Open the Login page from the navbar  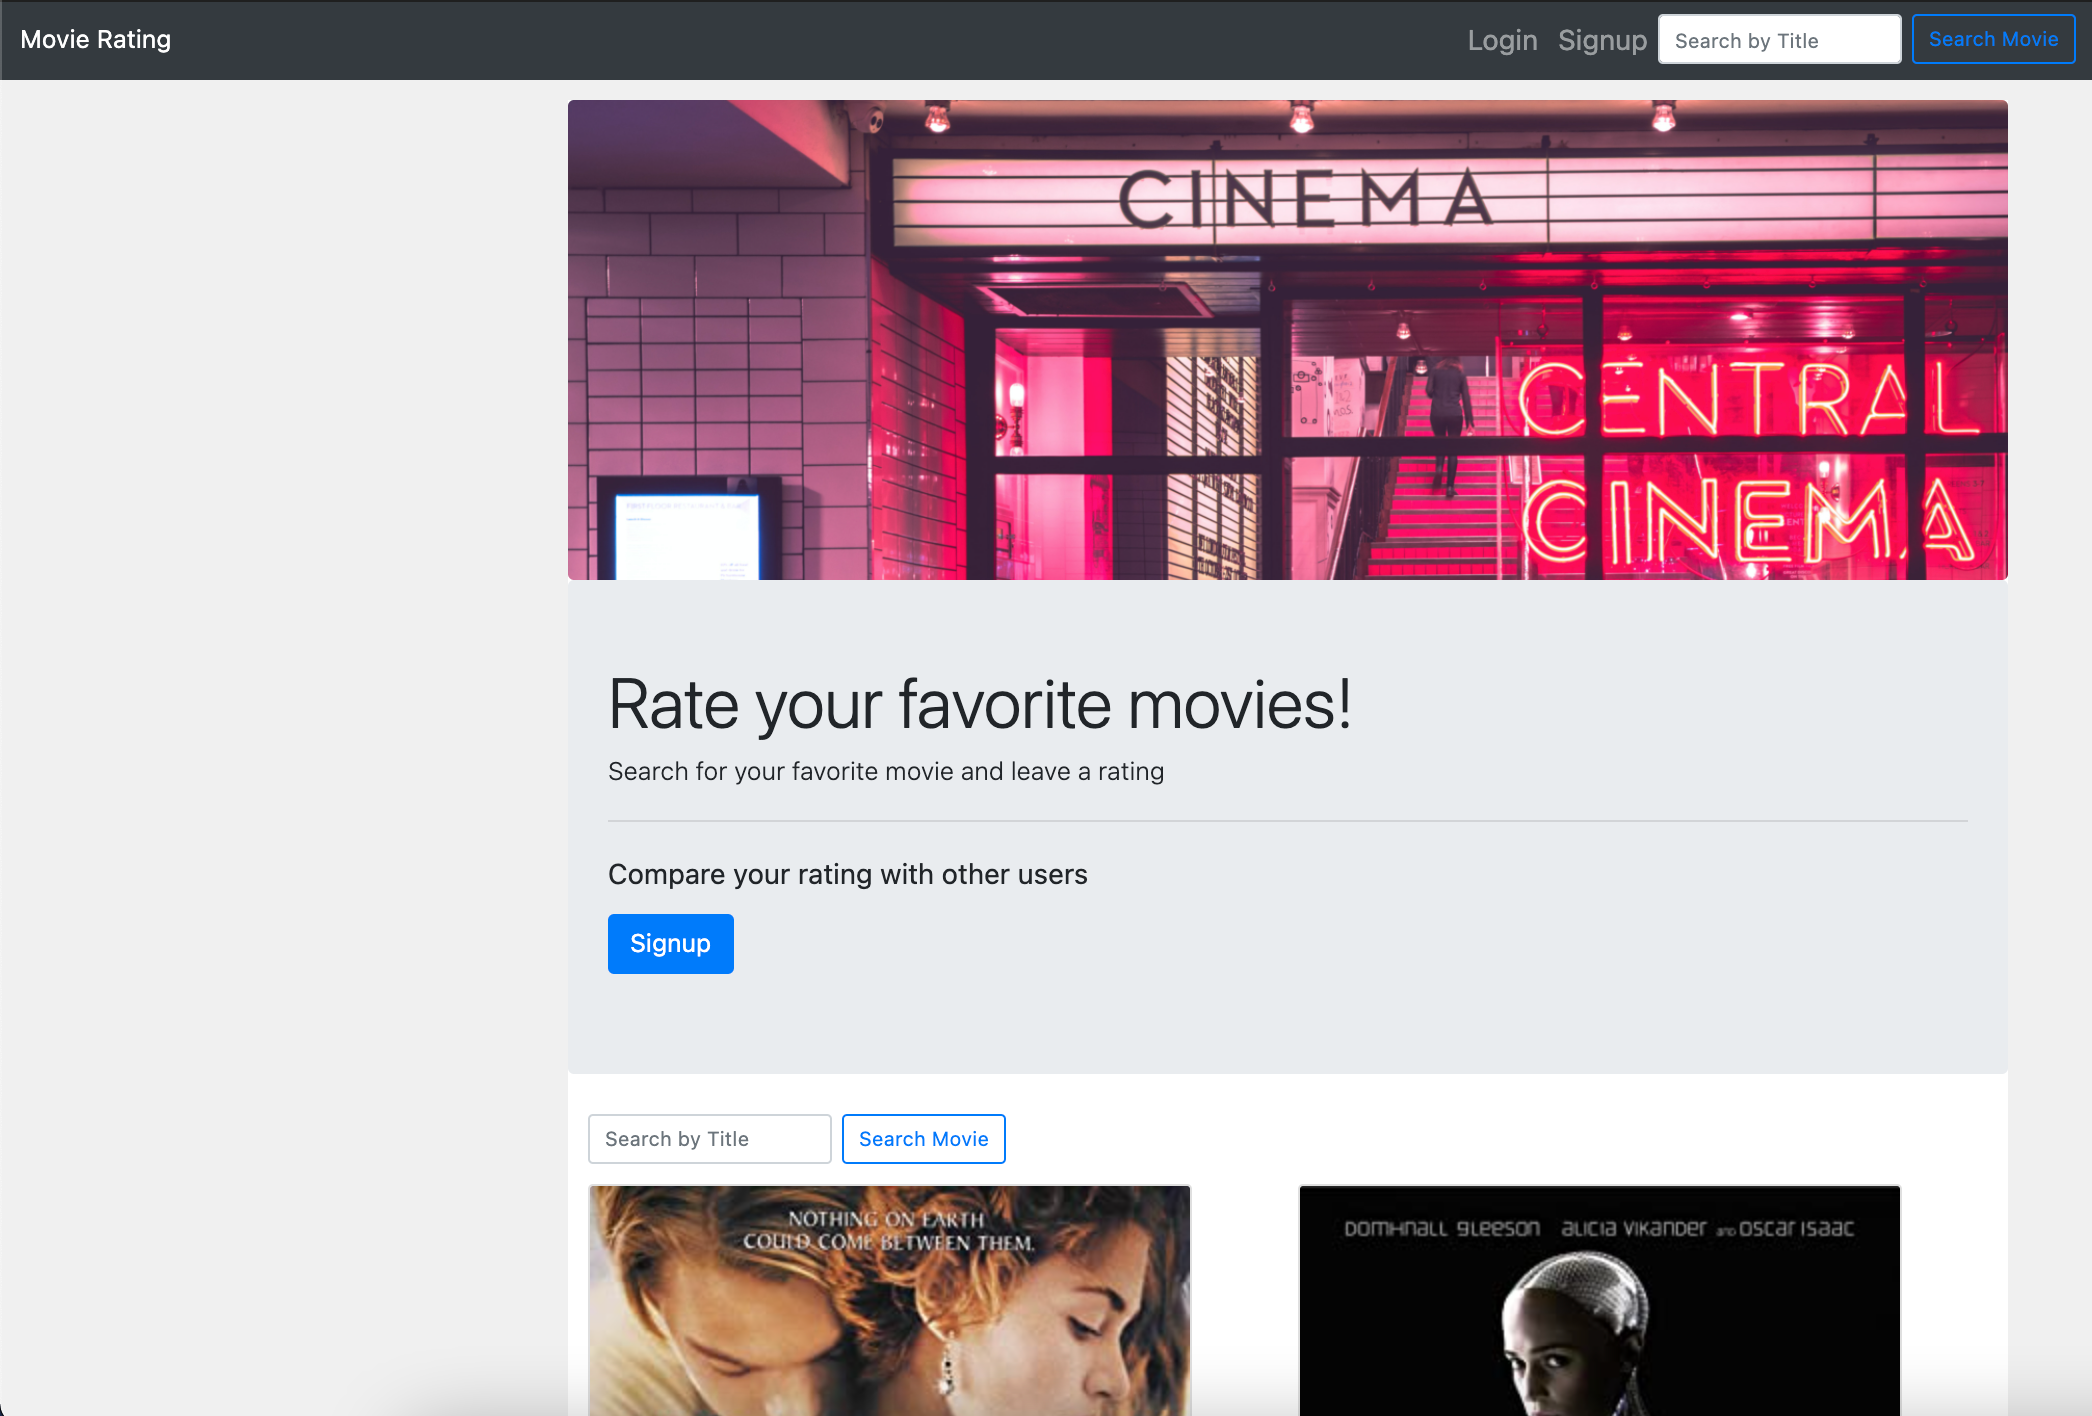tap(1502, 40)
